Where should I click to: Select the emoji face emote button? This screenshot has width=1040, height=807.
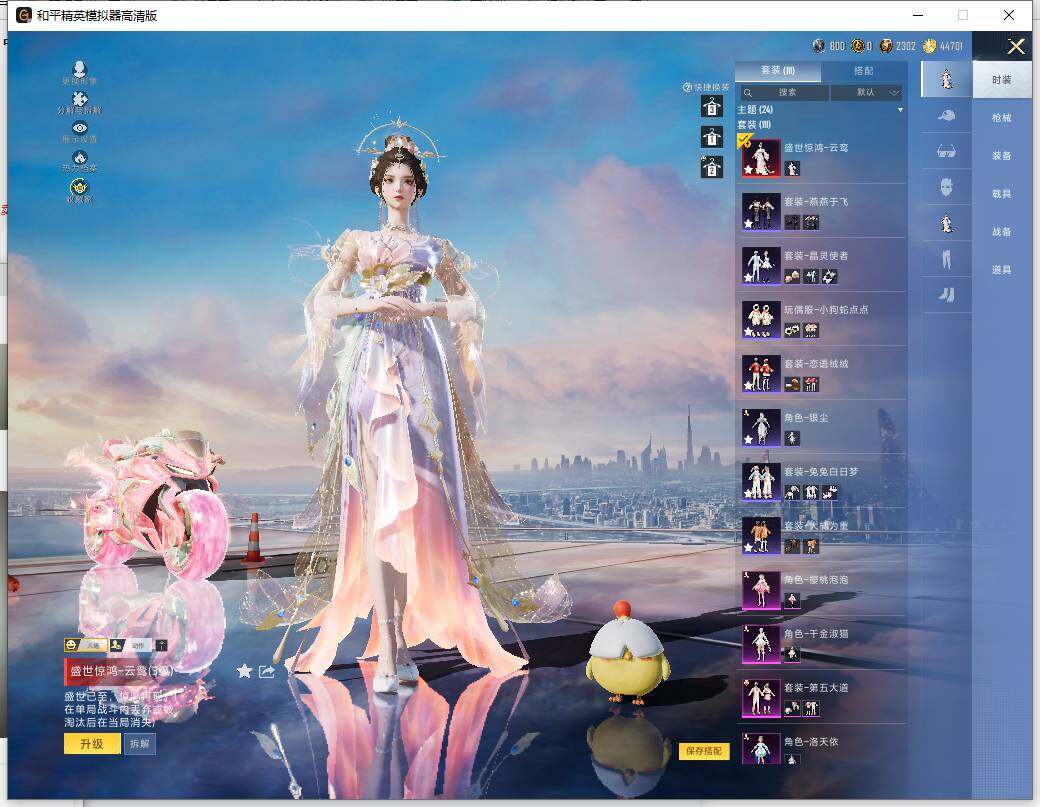point(85,645)
